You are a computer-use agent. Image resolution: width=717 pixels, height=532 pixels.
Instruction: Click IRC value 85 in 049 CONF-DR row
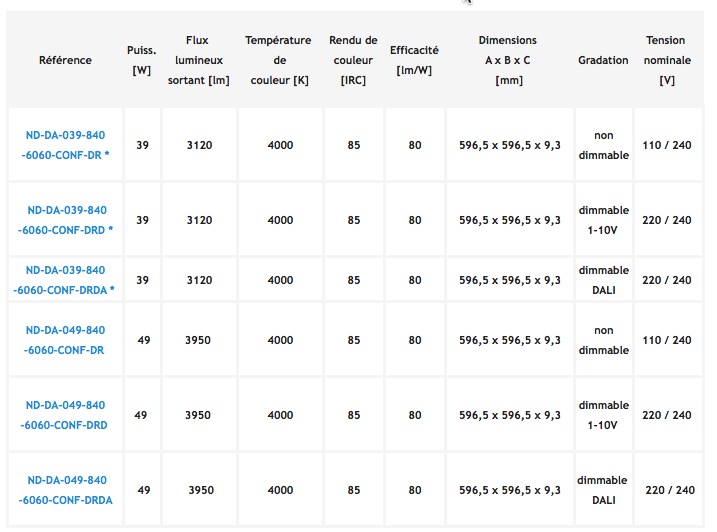pyautogui.click(x=353, y=340)
